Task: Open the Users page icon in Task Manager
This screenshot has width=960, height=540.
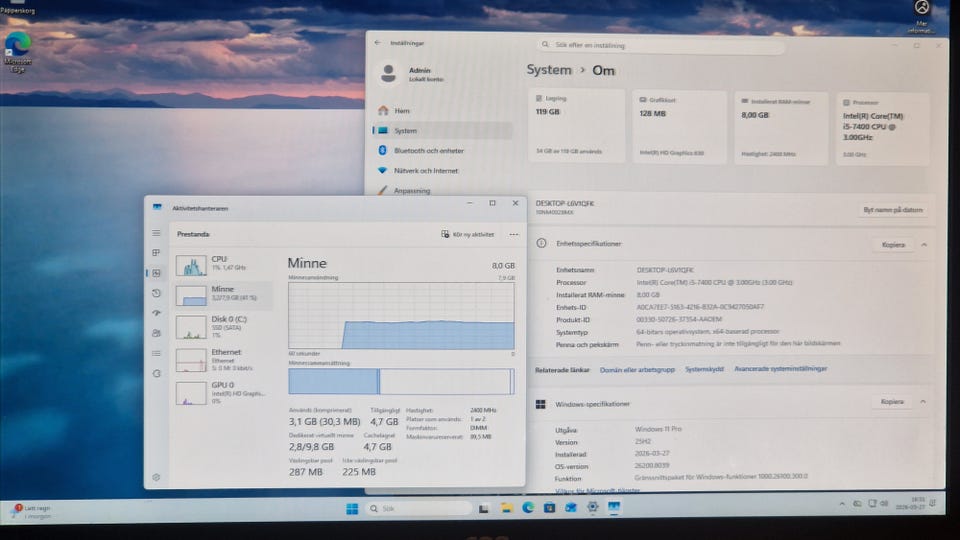Action: (156, 333)
